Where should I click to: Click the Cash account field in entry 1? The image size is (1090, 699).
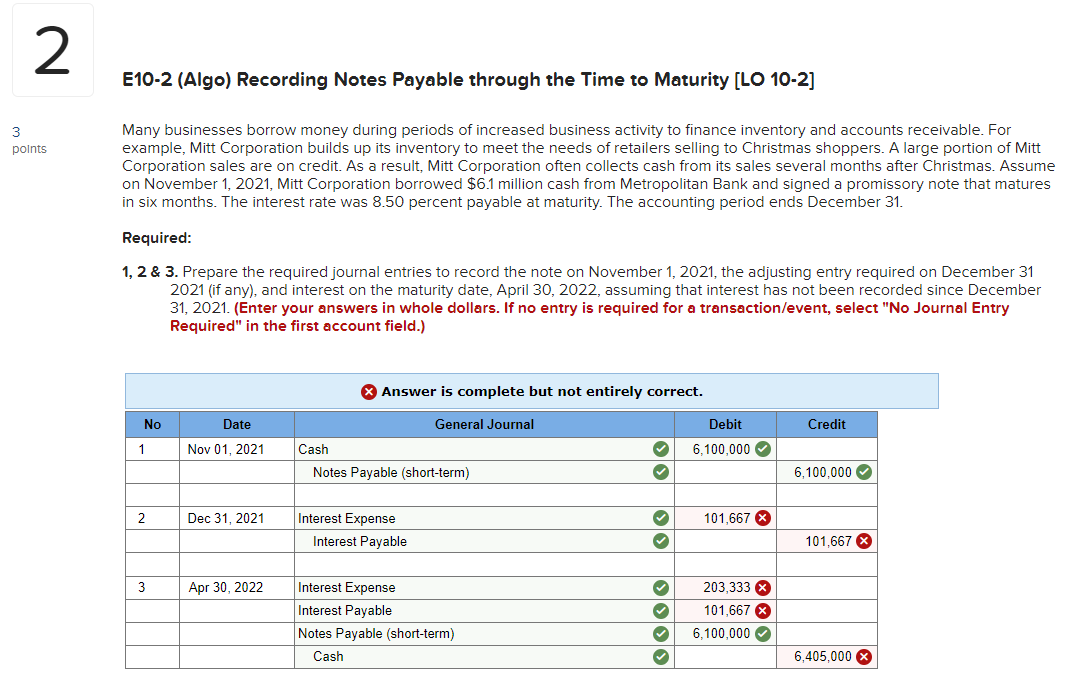tap(484, 450)
